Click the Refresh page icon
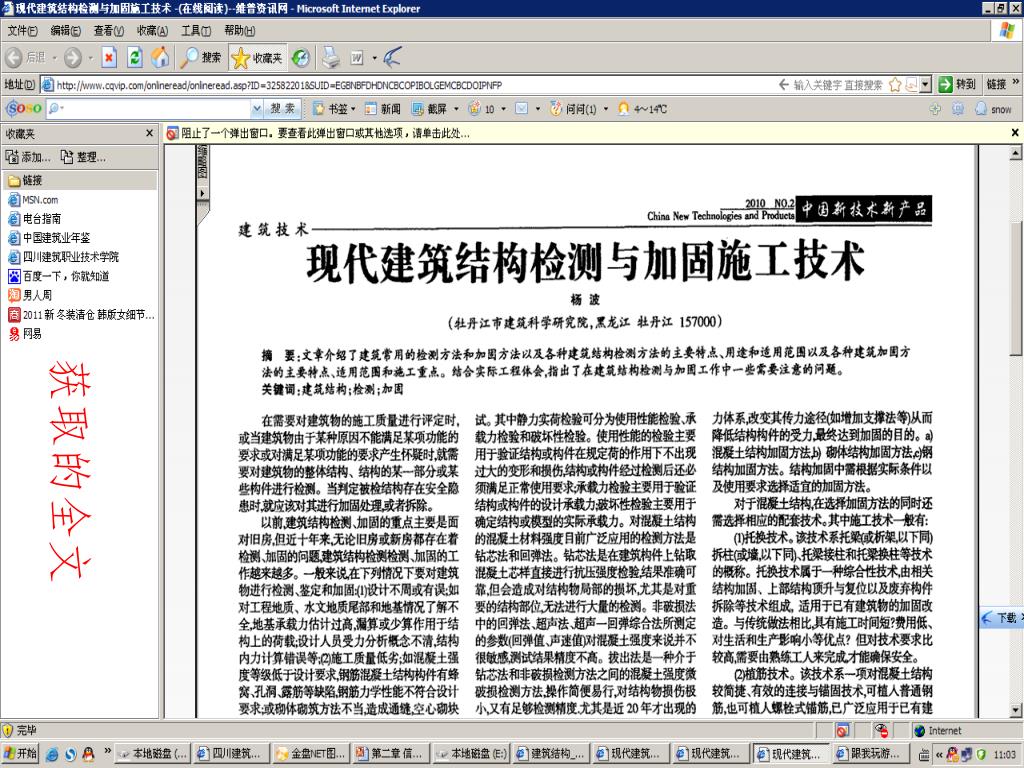 point(135,58)
